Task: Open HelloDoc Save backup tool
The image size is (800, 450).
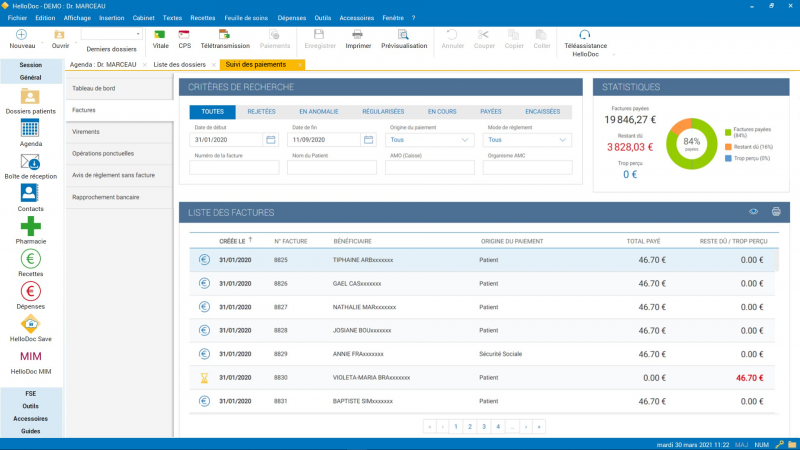Action: pos(30,324)
